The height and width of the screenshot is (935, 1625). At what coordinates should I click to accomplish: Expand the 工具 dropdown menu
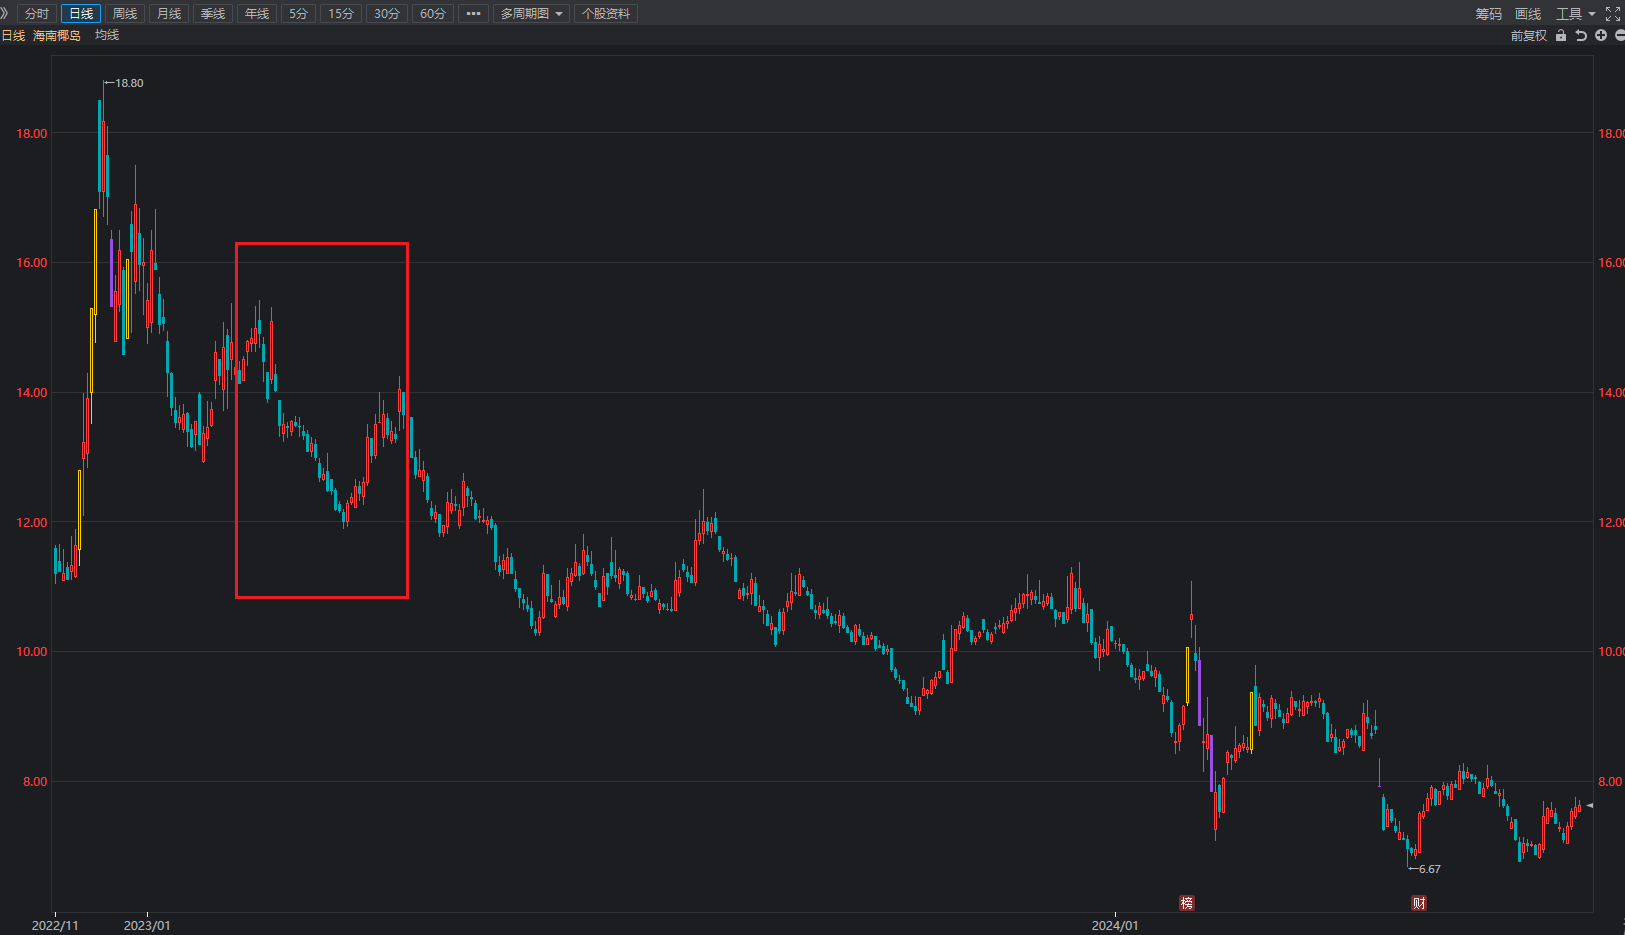pyautogui.click(x=1575, y=14)
